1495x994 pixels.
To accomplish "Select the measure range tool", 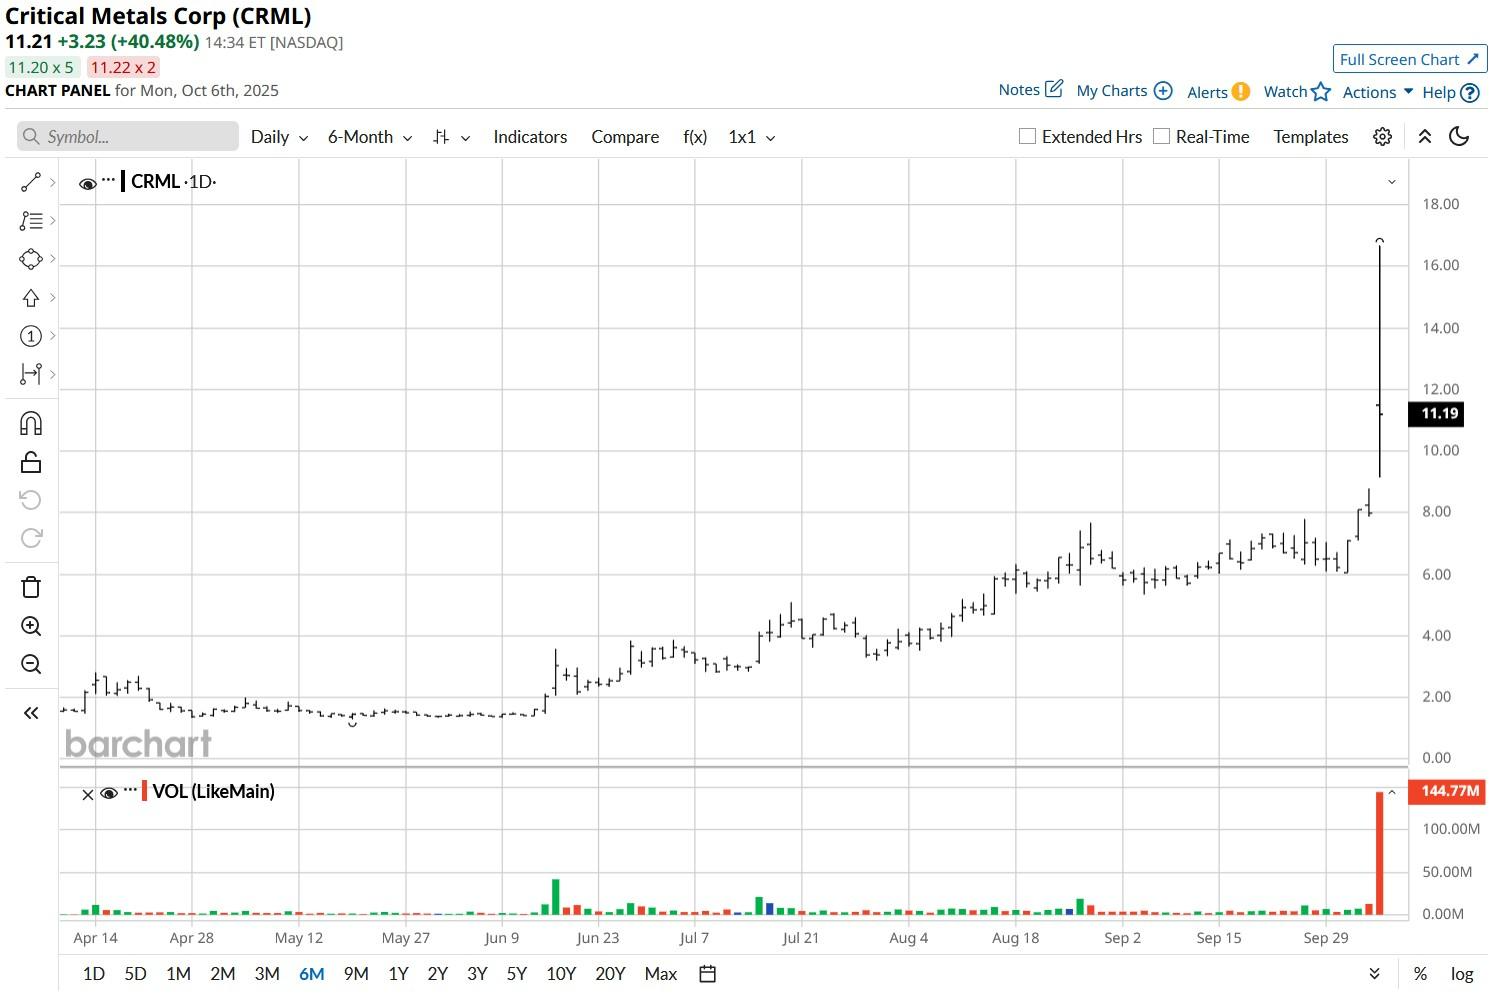I will coord(31,374).
